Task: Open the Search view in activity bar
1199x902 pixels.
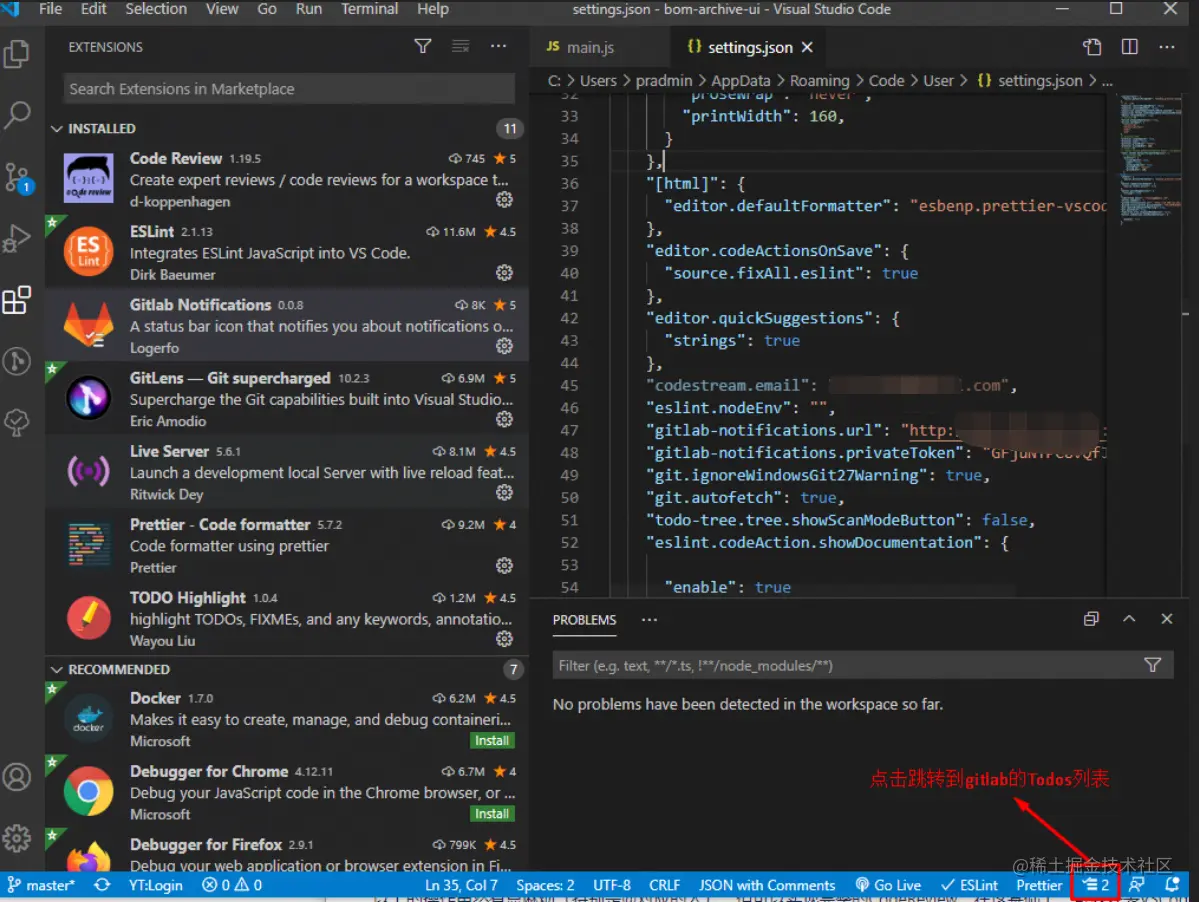Action: (x=17, y=115)
